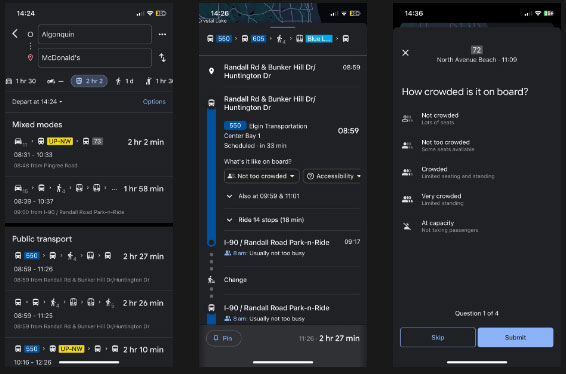
Task: Swap origin and destination arrows
Action: [x=162, y=57]
